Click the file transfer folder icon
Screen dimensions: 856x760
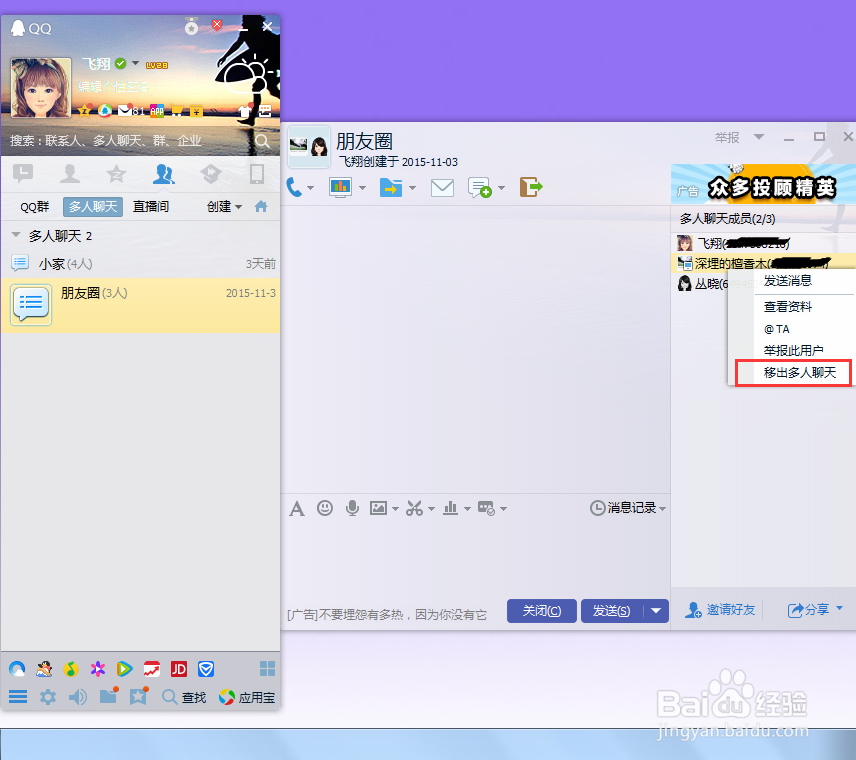pyautogui.click(x=391, y=187)
